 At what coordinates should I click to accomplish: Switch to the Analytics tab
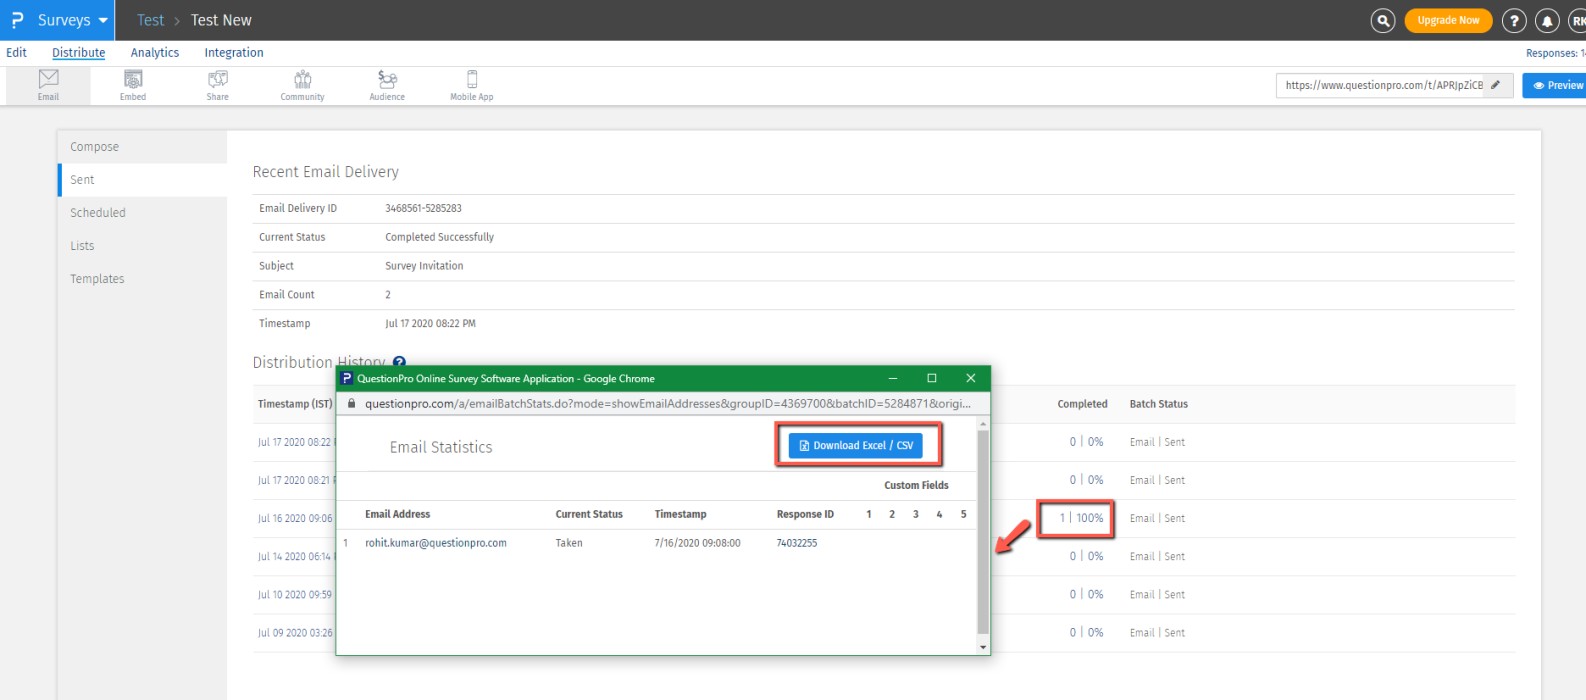[x=154, y=53]
